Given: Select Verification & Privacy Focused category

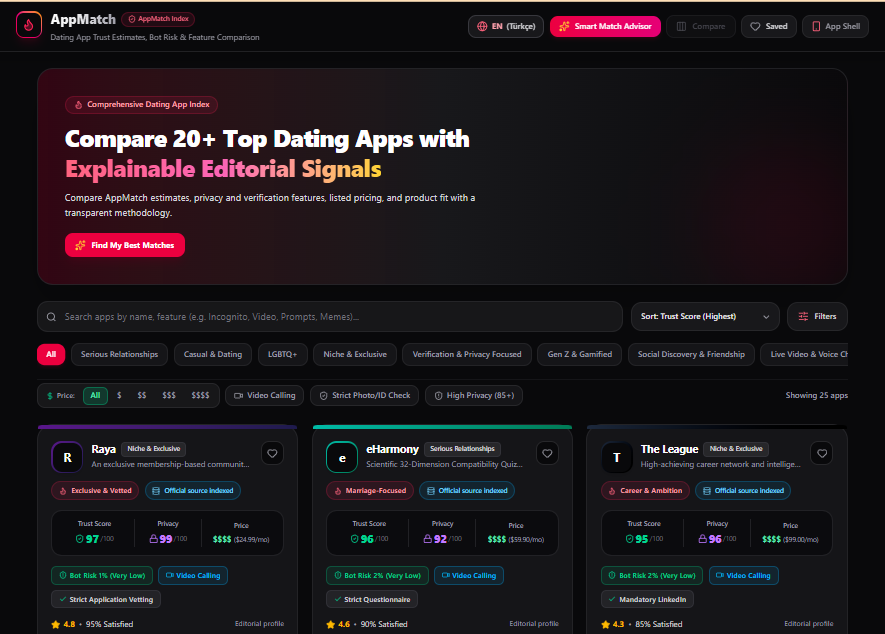Looking at the screenshot, I should point(467,355).
